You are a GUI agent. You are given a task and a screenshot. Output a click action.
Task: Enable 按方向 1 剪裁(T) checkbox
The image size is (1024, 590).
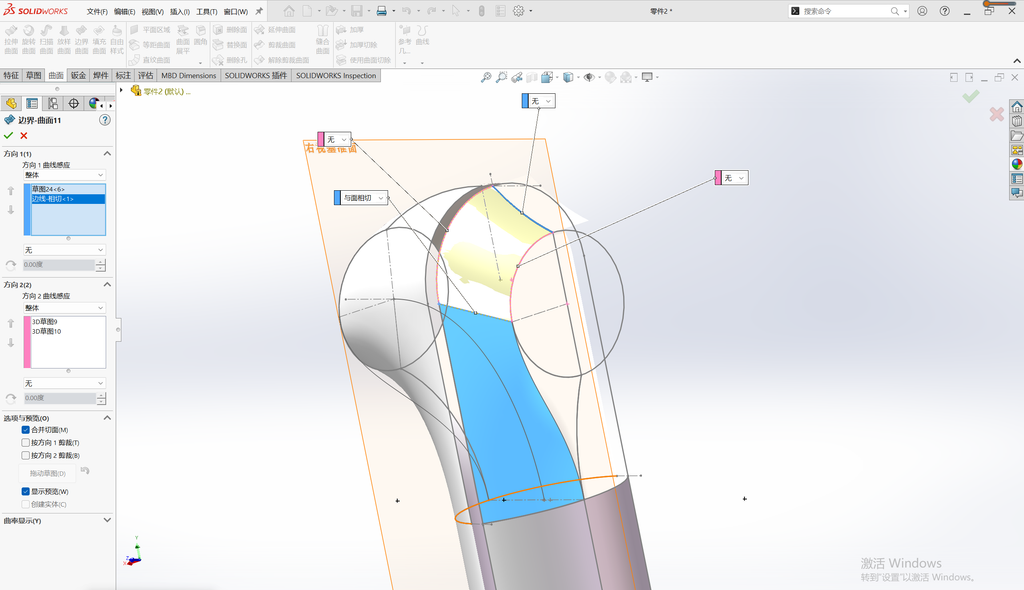pyautogui.click(x=25, y=442)
